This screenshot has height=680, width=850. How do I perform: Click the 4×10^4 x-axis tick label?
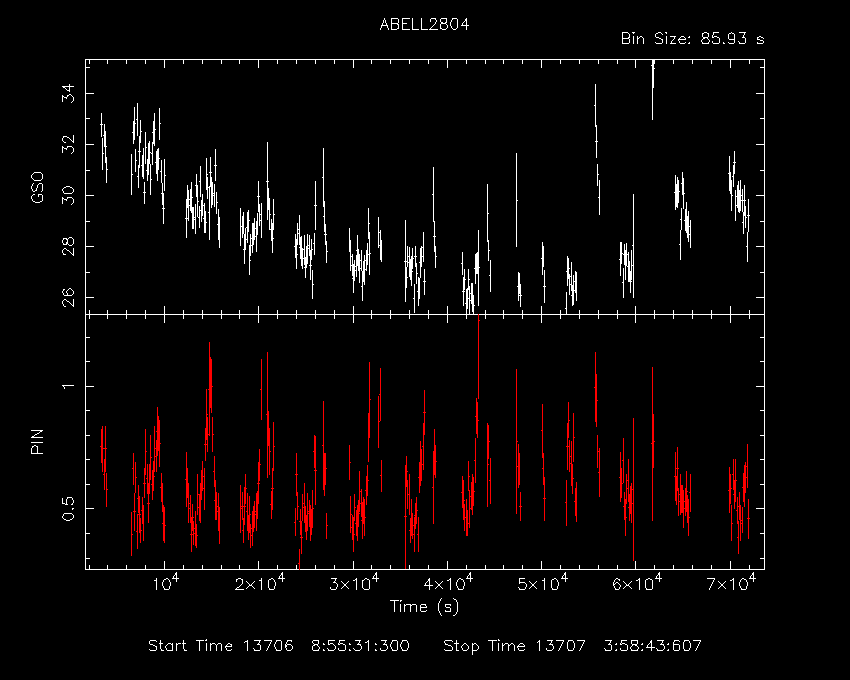(x=448, y=583)
